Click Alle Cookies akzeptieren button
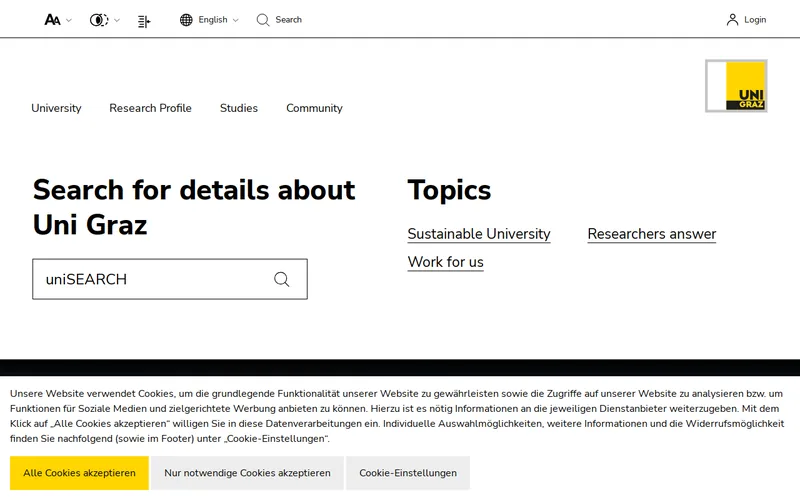 (x=80, y=473)
